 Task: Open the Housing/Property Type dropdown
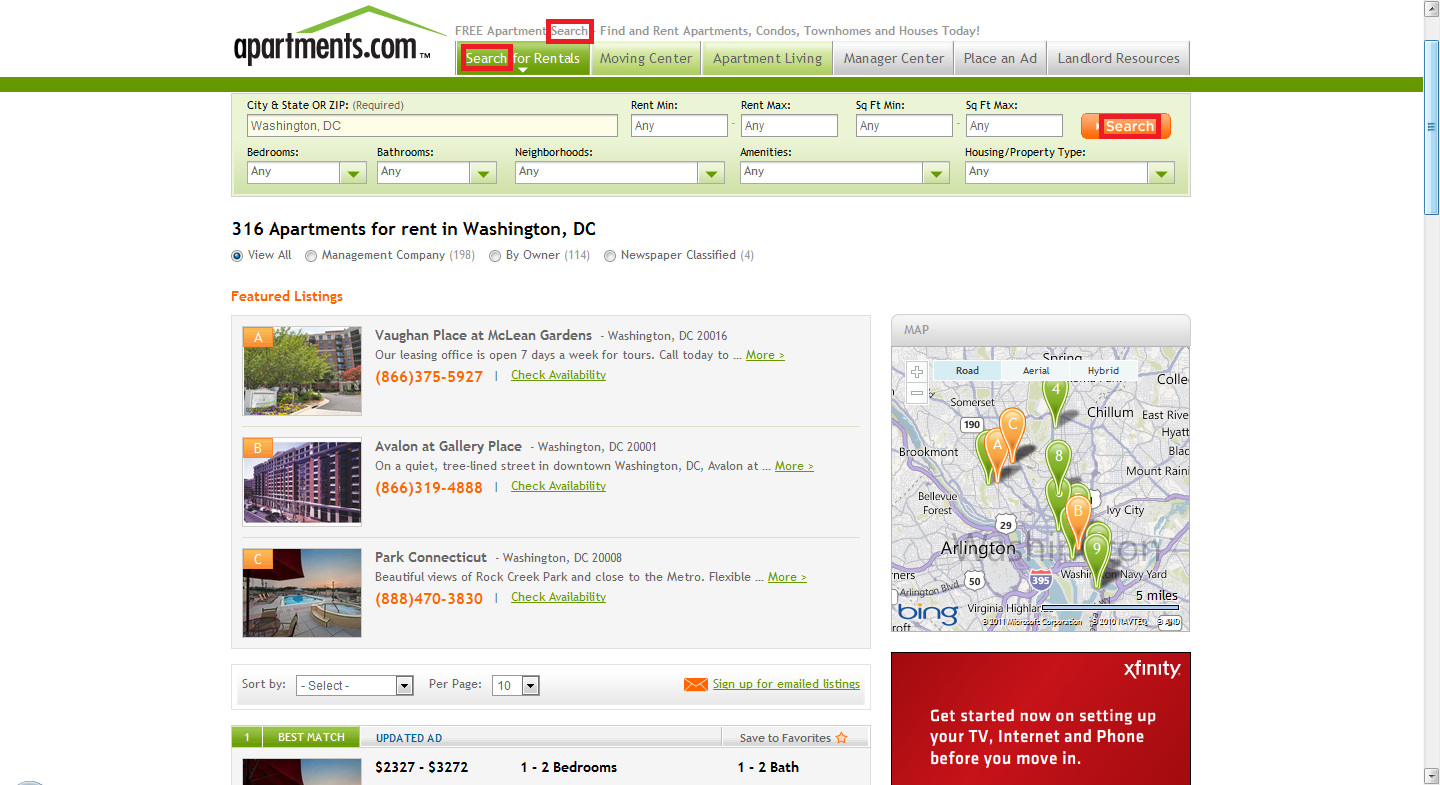tap(1070, 172)
